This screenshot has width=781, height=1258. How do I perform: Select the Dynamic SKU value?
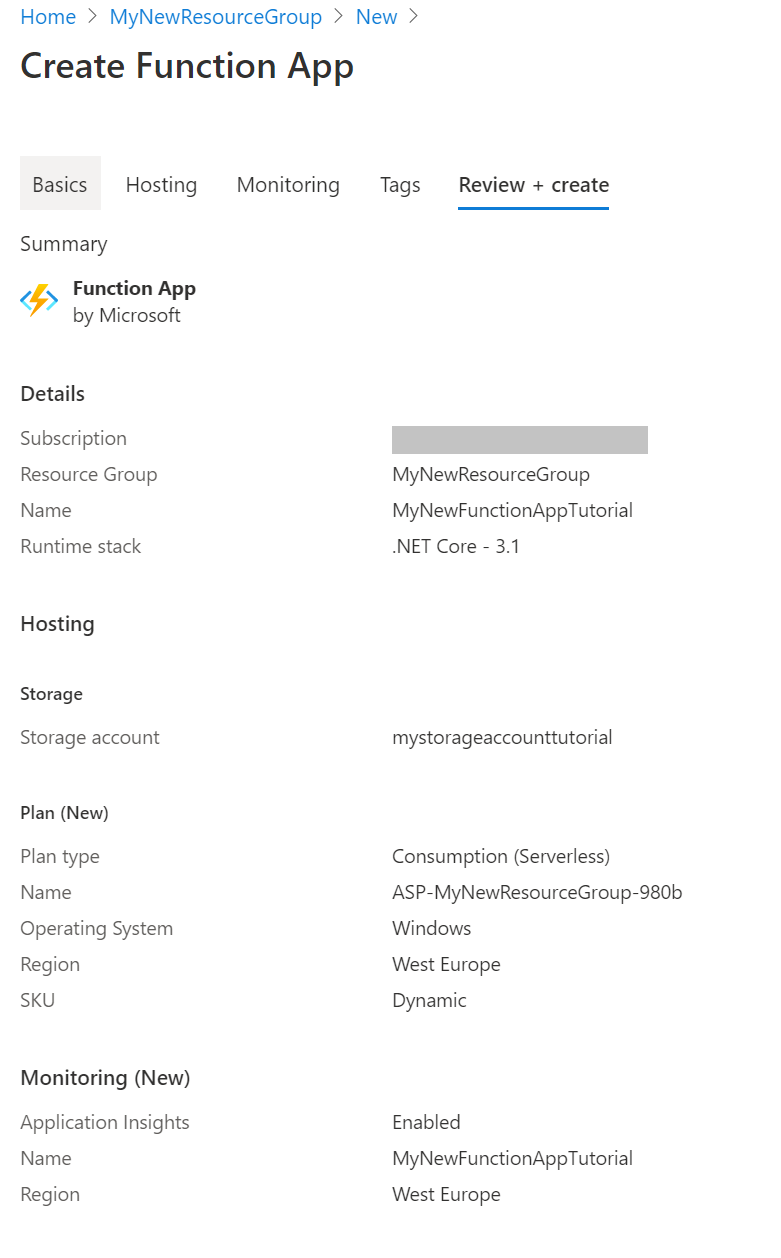(428, 1000)
